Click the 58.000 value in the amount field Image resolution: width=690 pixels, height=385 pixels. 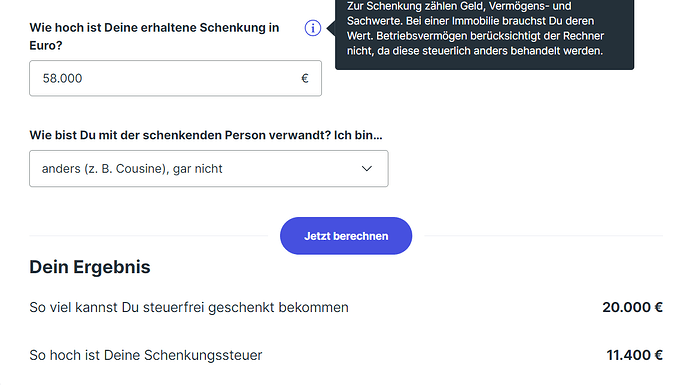pyautogui.click(x=62, y=78)
